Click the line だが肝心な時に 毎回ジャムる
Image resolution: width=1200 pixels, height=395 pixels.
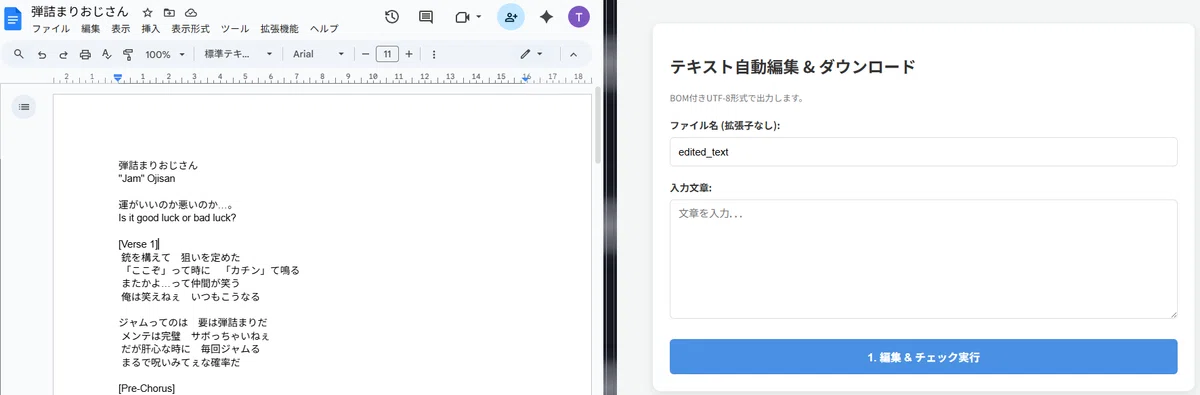(191, 349)
